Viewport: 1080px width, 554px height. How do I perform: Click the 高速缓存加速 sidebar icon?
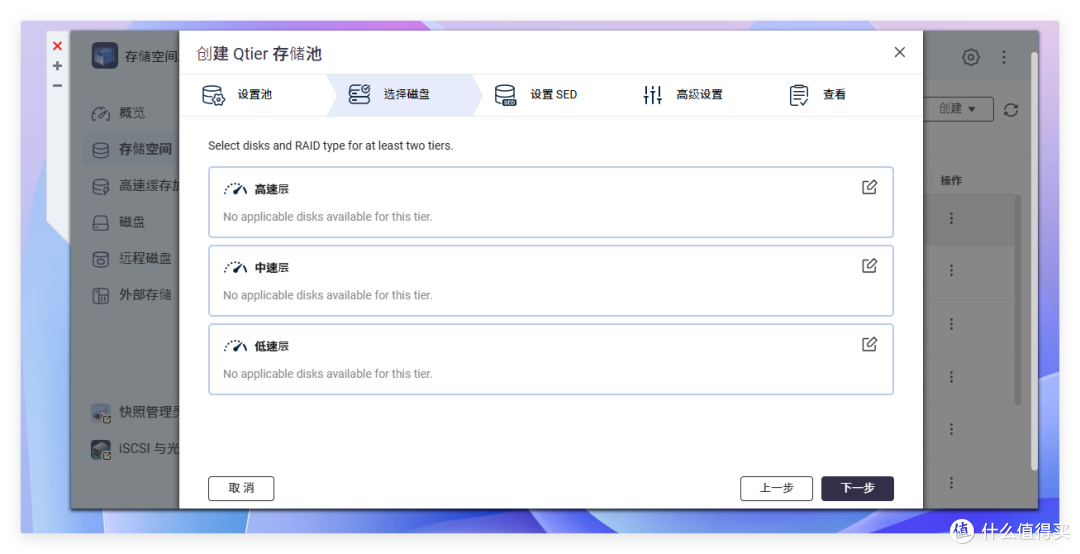point(101,186)
